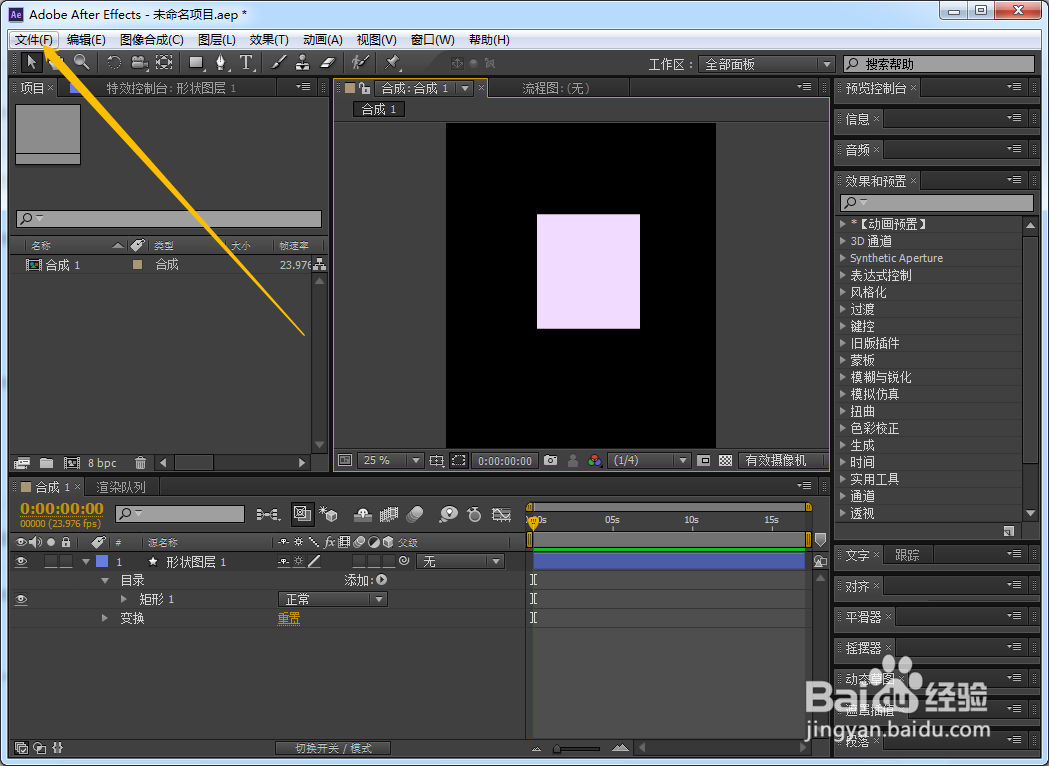Image resolution: width=1049 pixels, height=766 pixels.
Task: Select the Rotation tool
Action: point(114,63)
